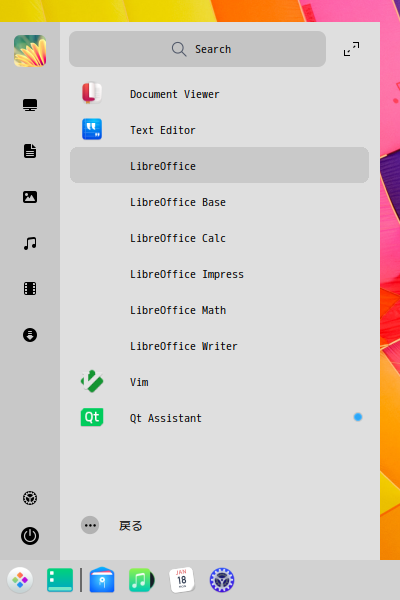
Task: Open the Calendar dock icon
Action: point(182,580)
